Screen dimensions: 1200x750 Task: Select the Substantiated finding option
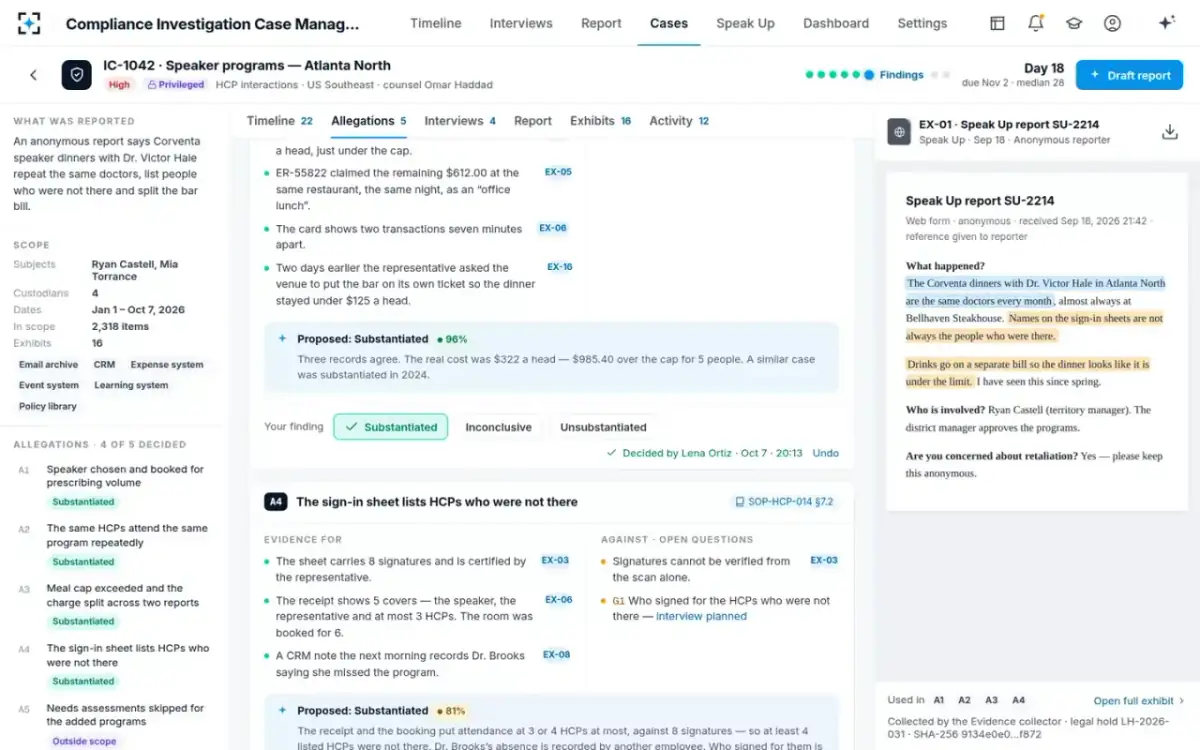click(391, 427)
